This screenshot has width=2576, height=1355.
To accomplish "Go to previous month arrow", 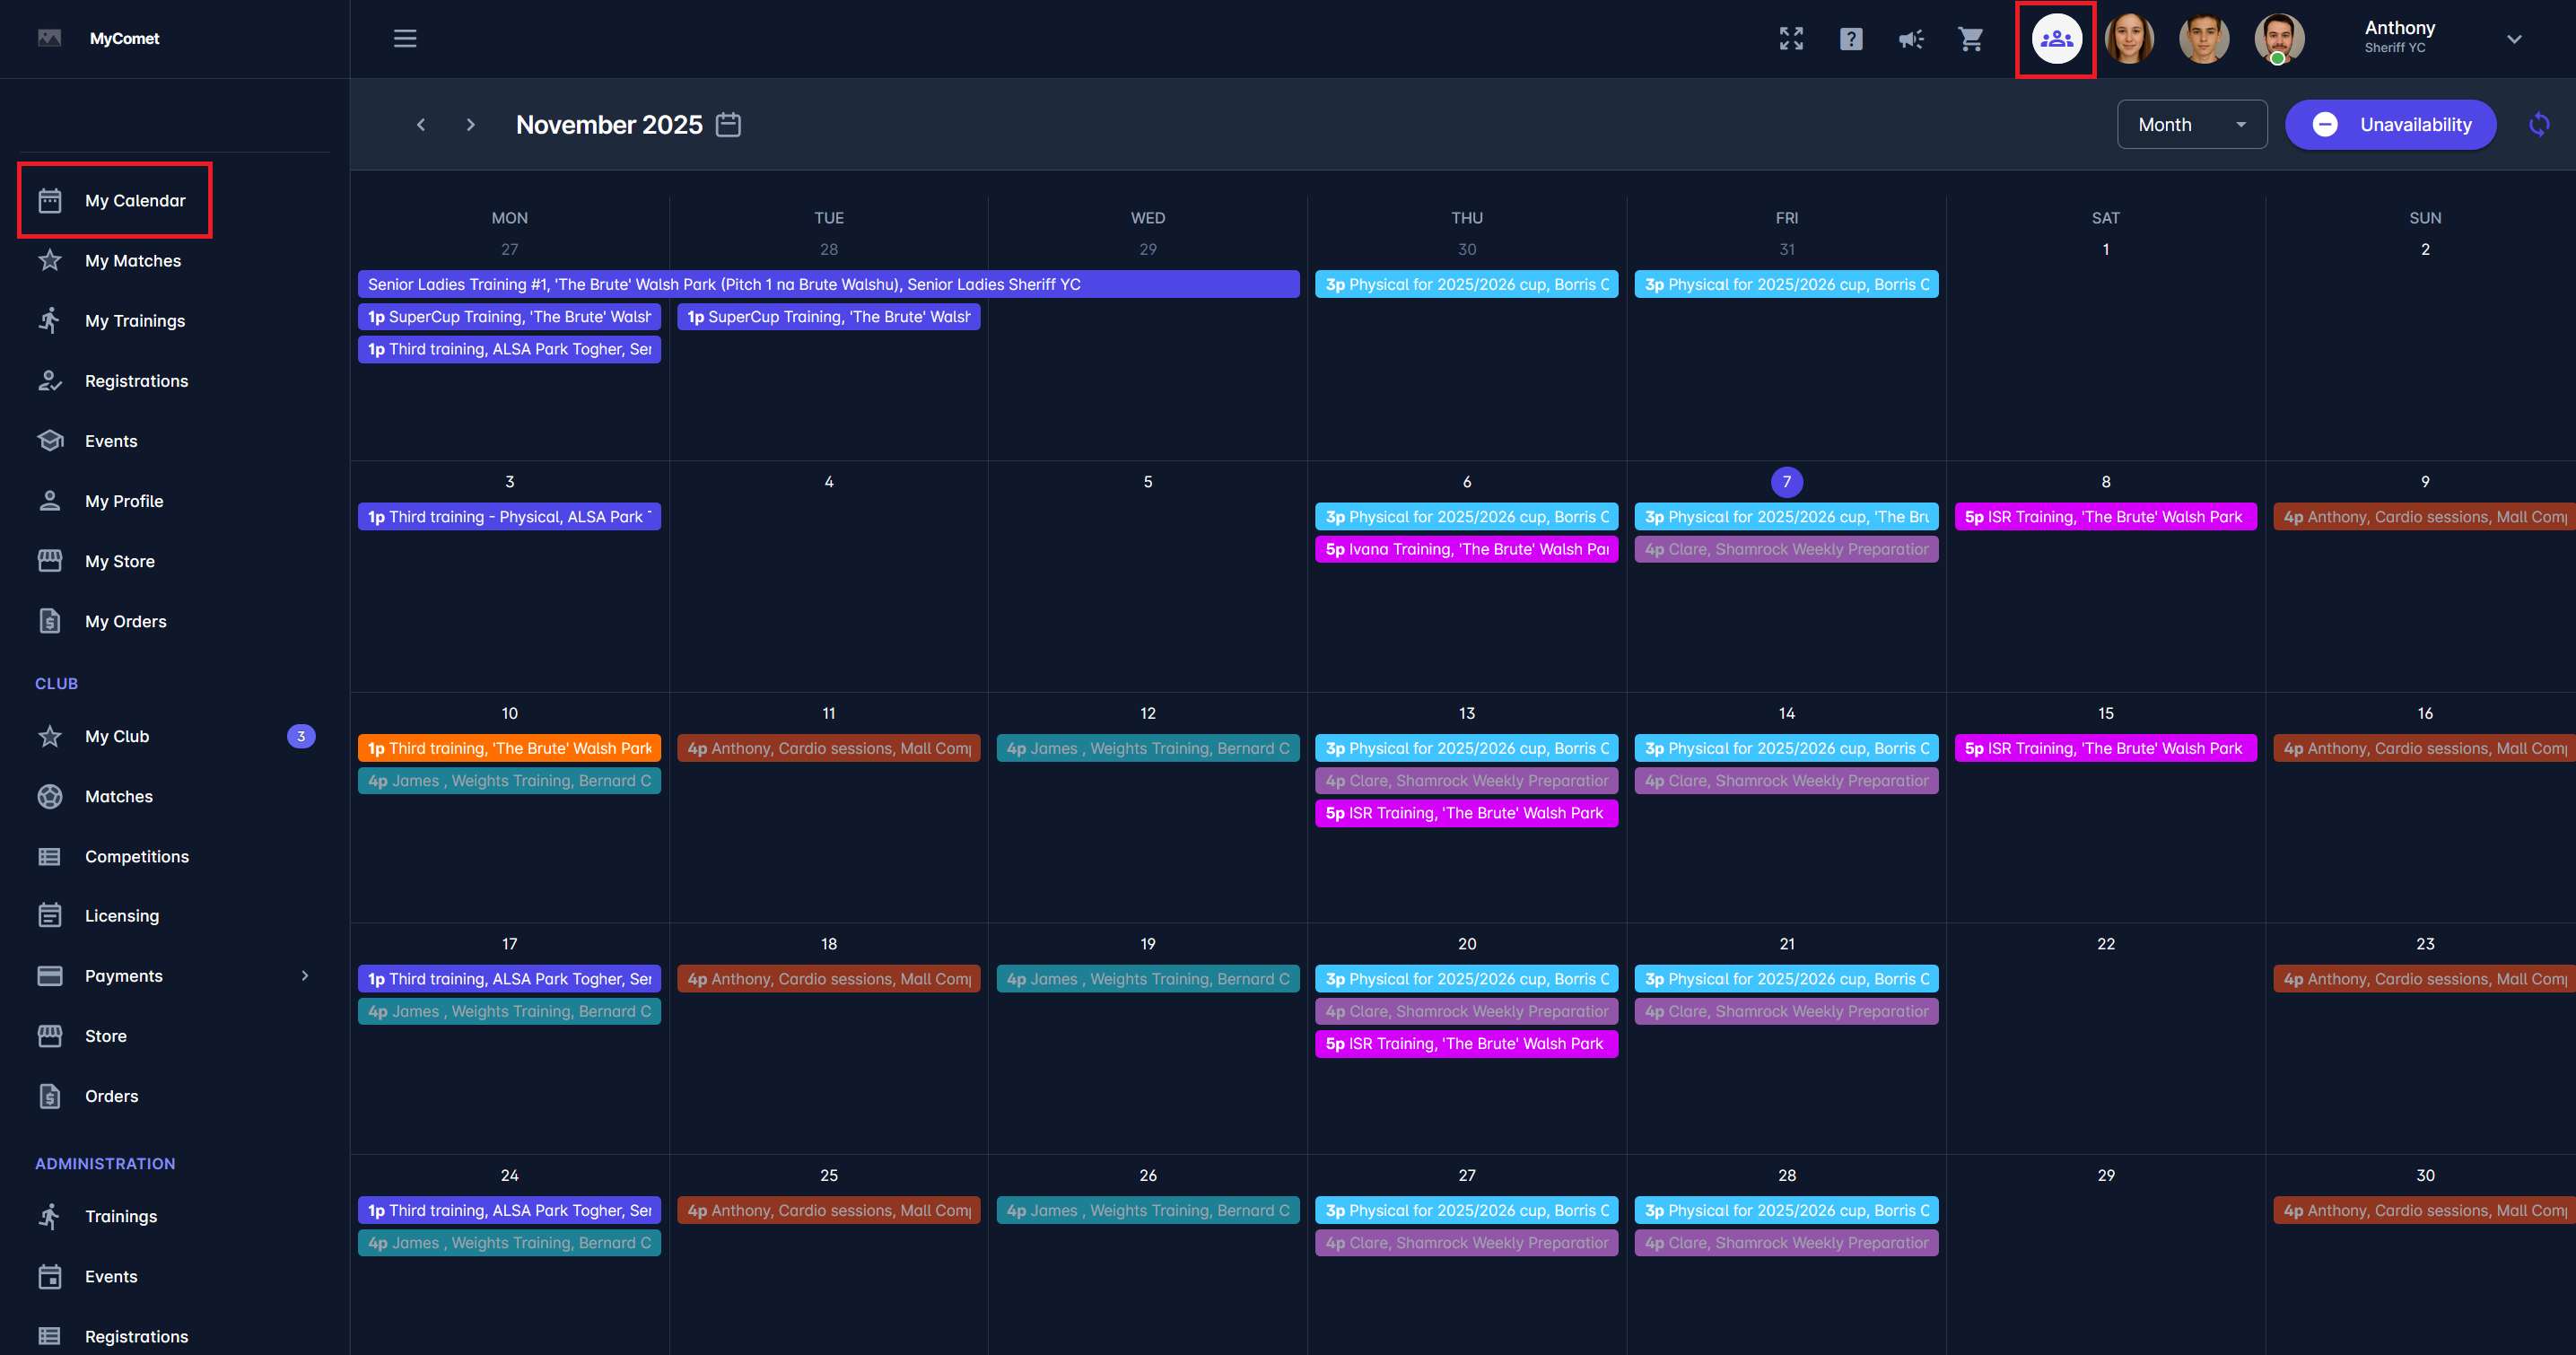I will pos(421,125).
